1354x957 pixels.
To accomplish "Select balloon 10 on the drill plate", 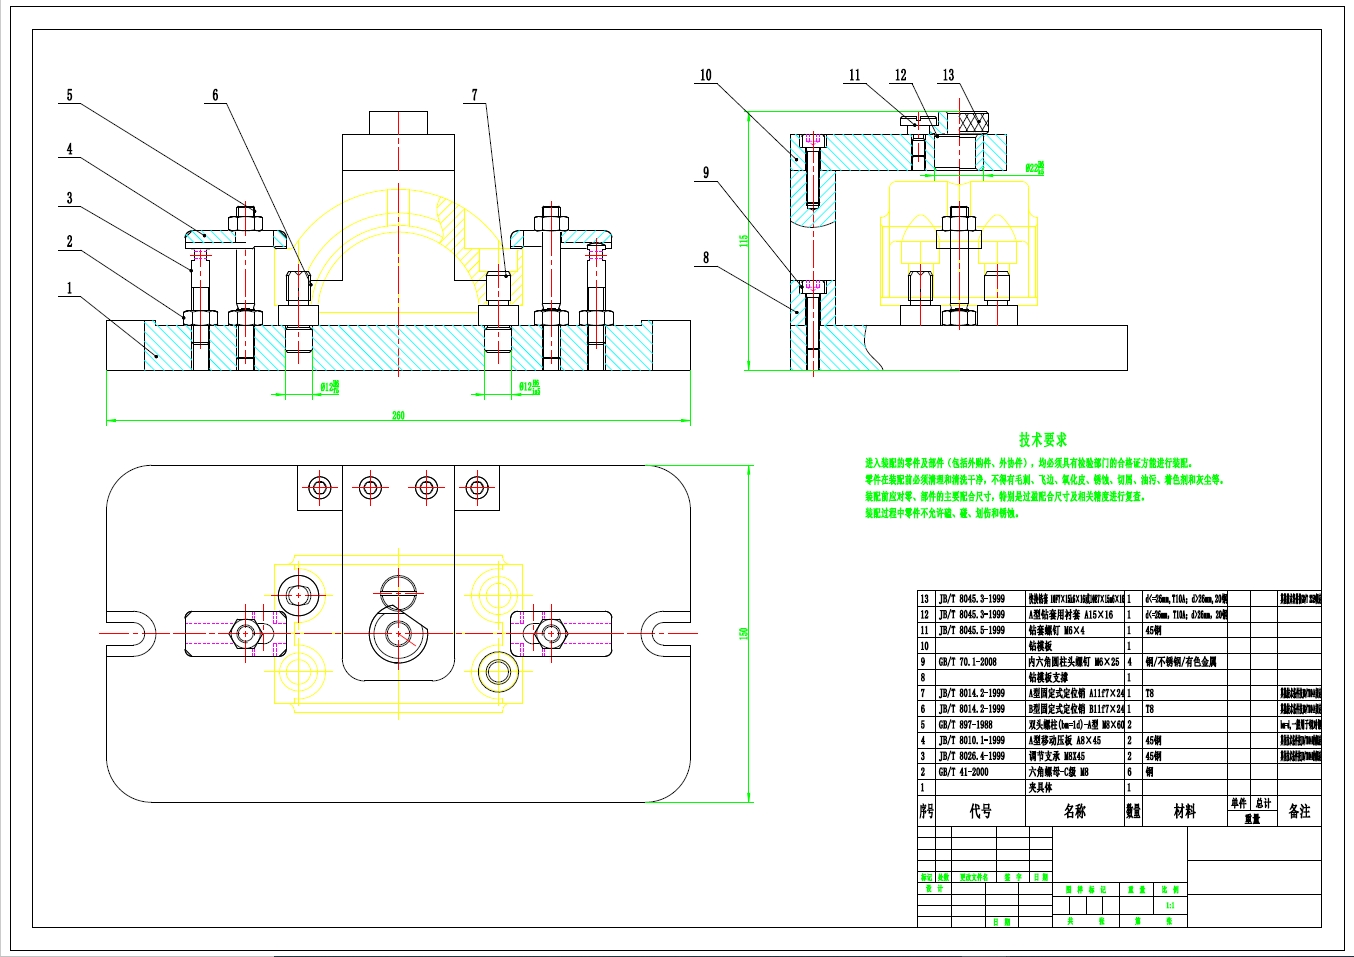I will pyautogui.click(x=707, y=73).
